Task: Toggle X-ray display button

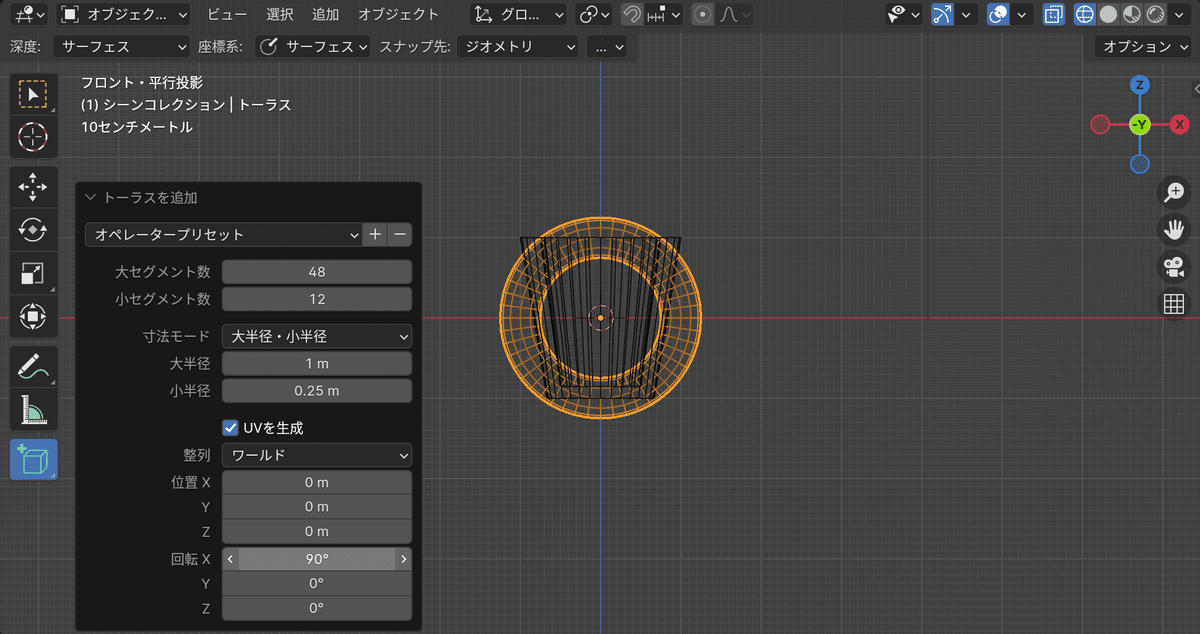Action: click(x=1054, y=15)
